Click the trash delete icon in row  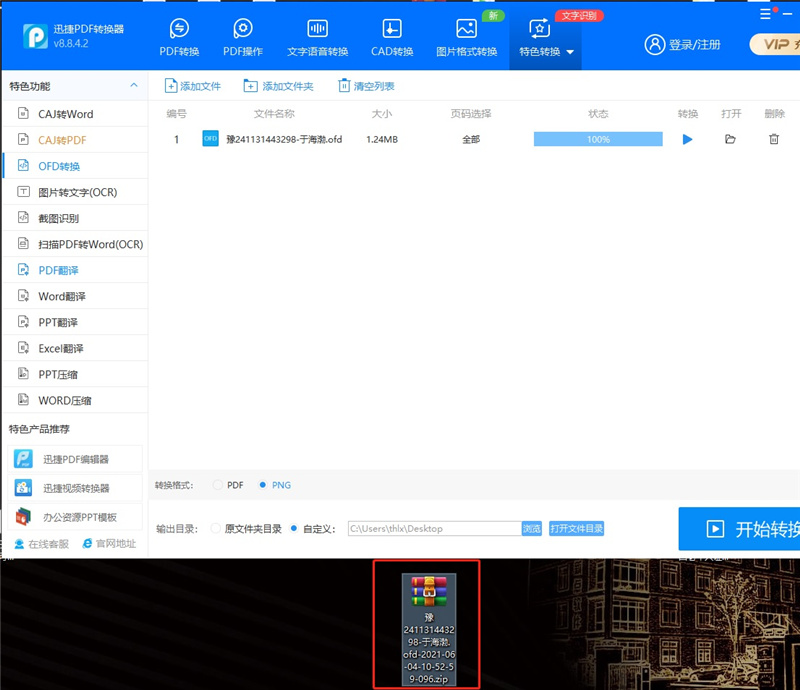(774, 139)
